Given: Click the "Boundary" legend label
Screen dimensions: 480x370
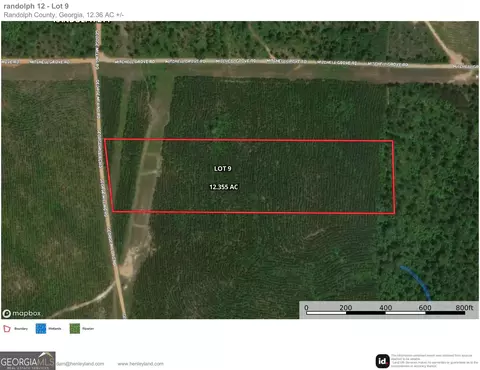Looking at the screenshot, I should point(21,329).
